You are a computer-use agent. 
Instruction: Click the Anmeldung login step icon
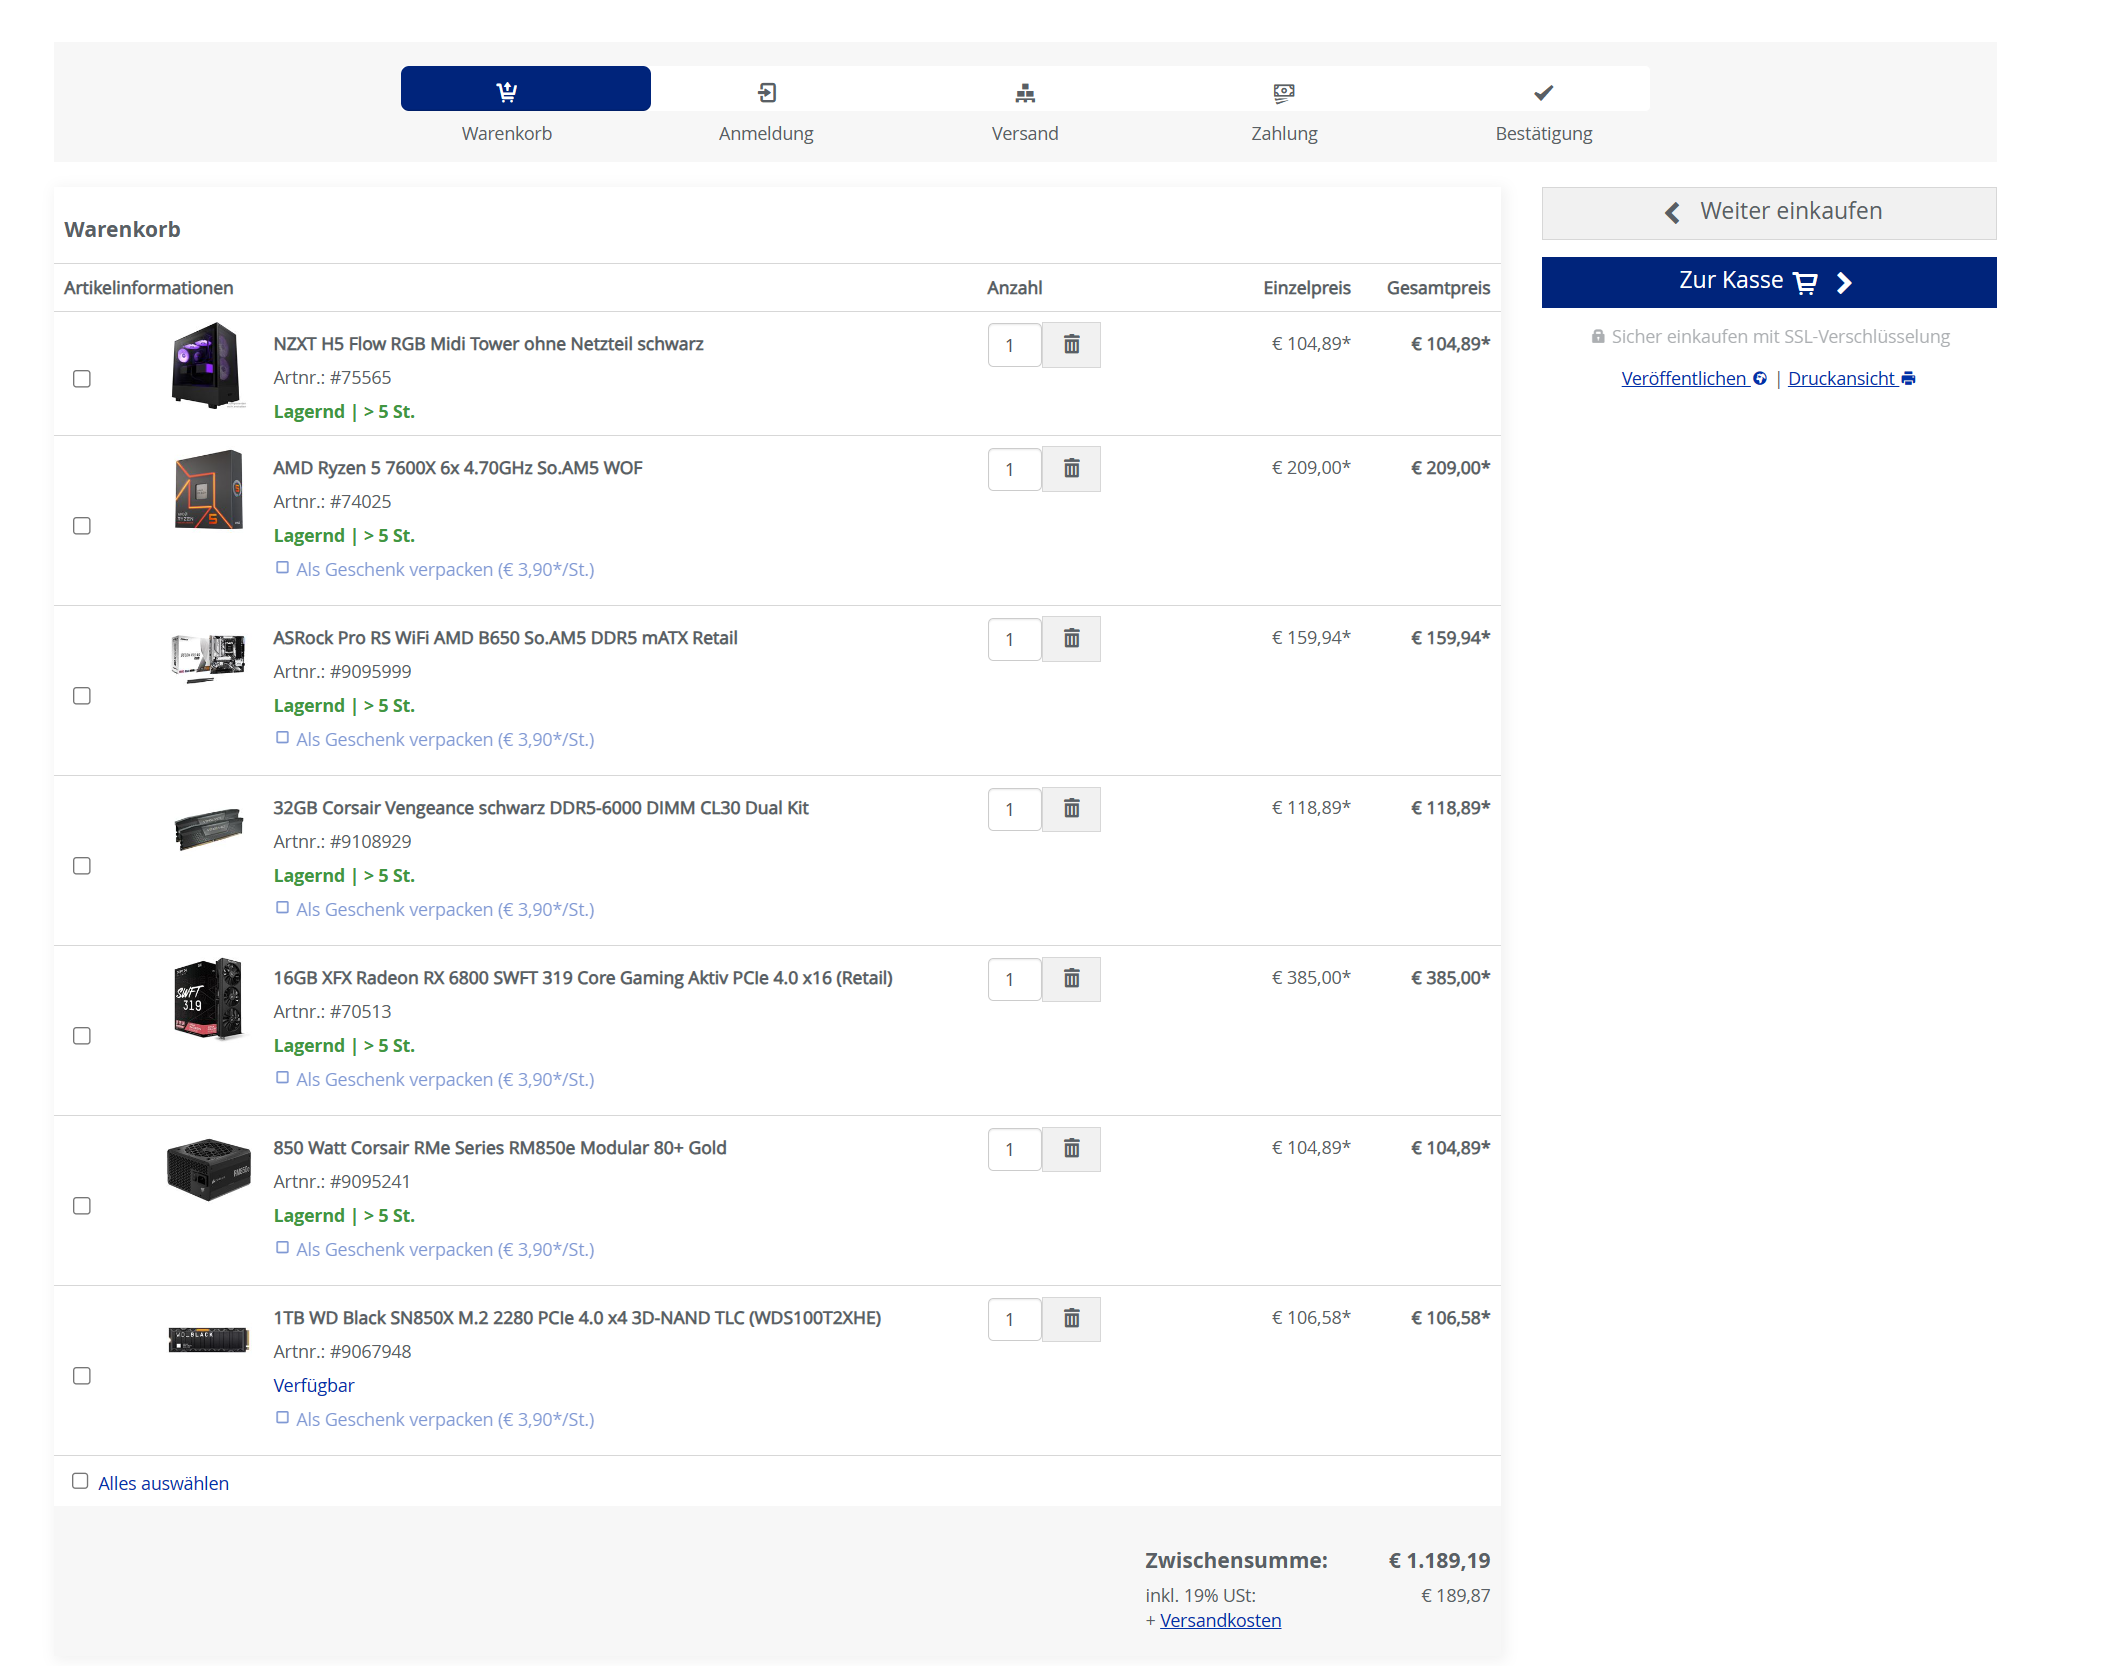(766, 93)
